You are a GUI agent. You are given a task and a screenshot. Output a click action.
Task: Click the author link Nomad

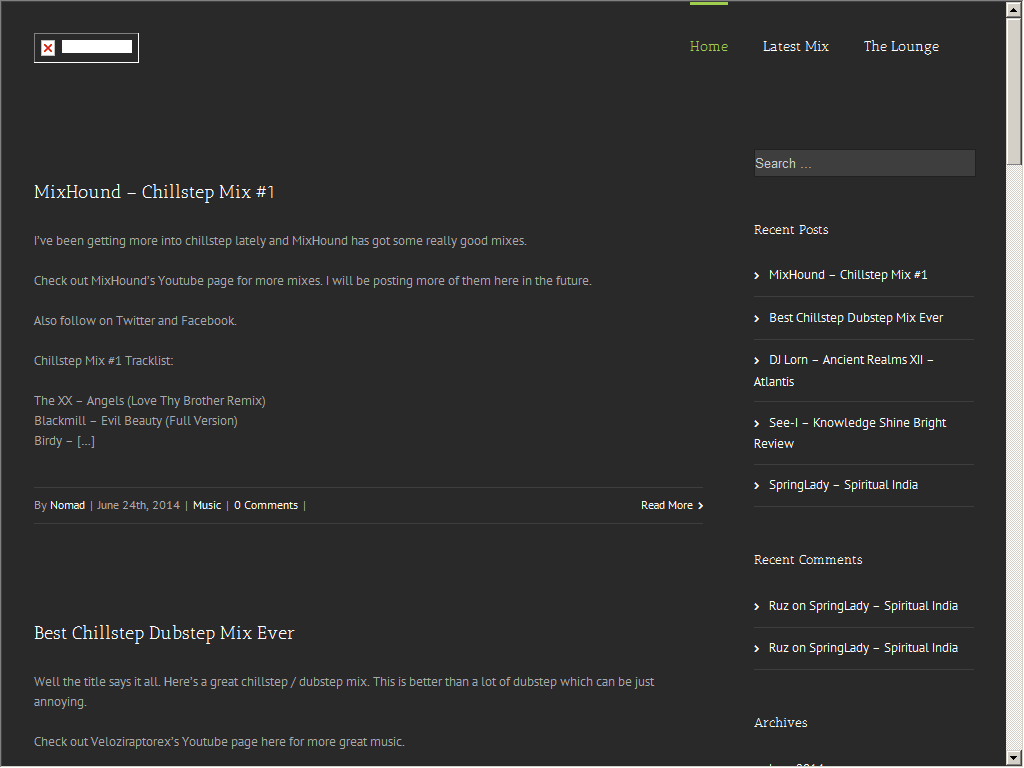click(67, 505)
